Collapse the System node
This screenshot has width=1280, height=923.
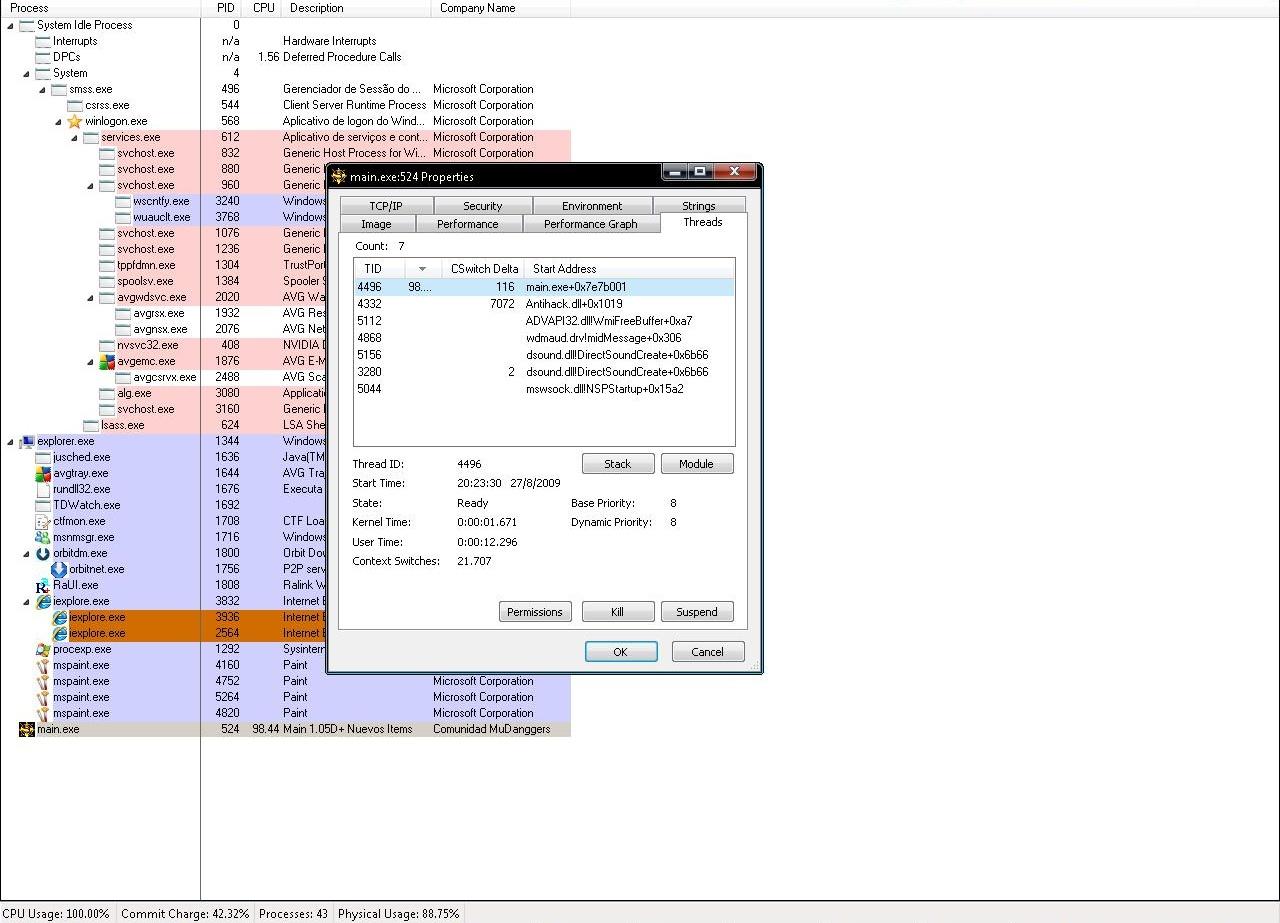(x=27, y=73)
